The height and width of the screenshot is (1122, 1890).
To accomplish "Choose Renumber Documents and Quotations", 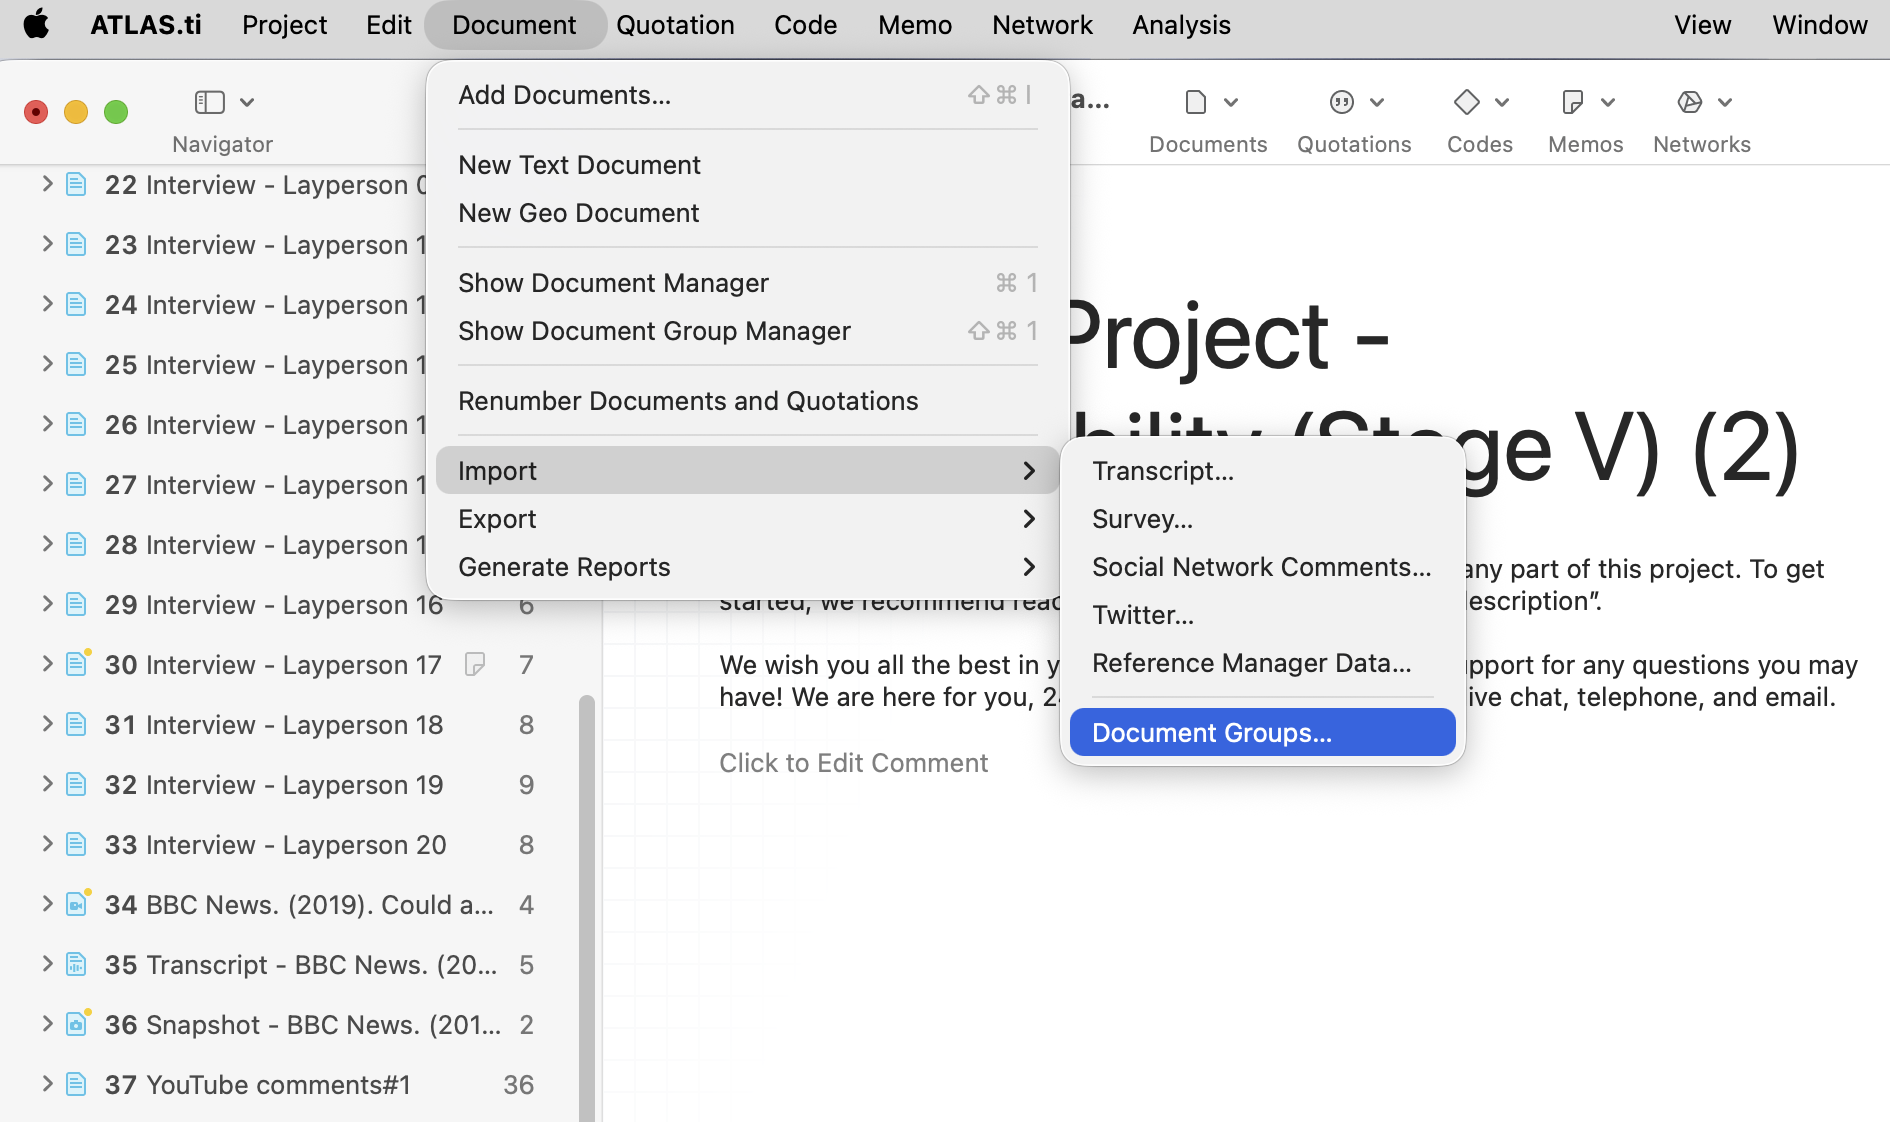I will coord(748,401).
